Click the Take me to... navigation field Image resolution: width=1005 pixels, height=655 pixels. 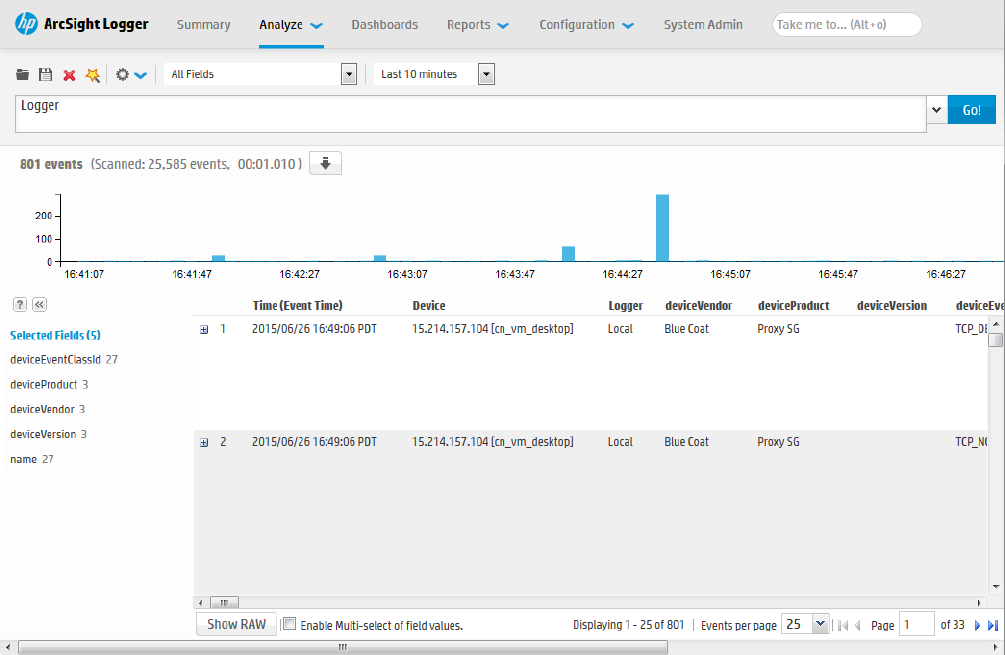click(x=847, y=25)
